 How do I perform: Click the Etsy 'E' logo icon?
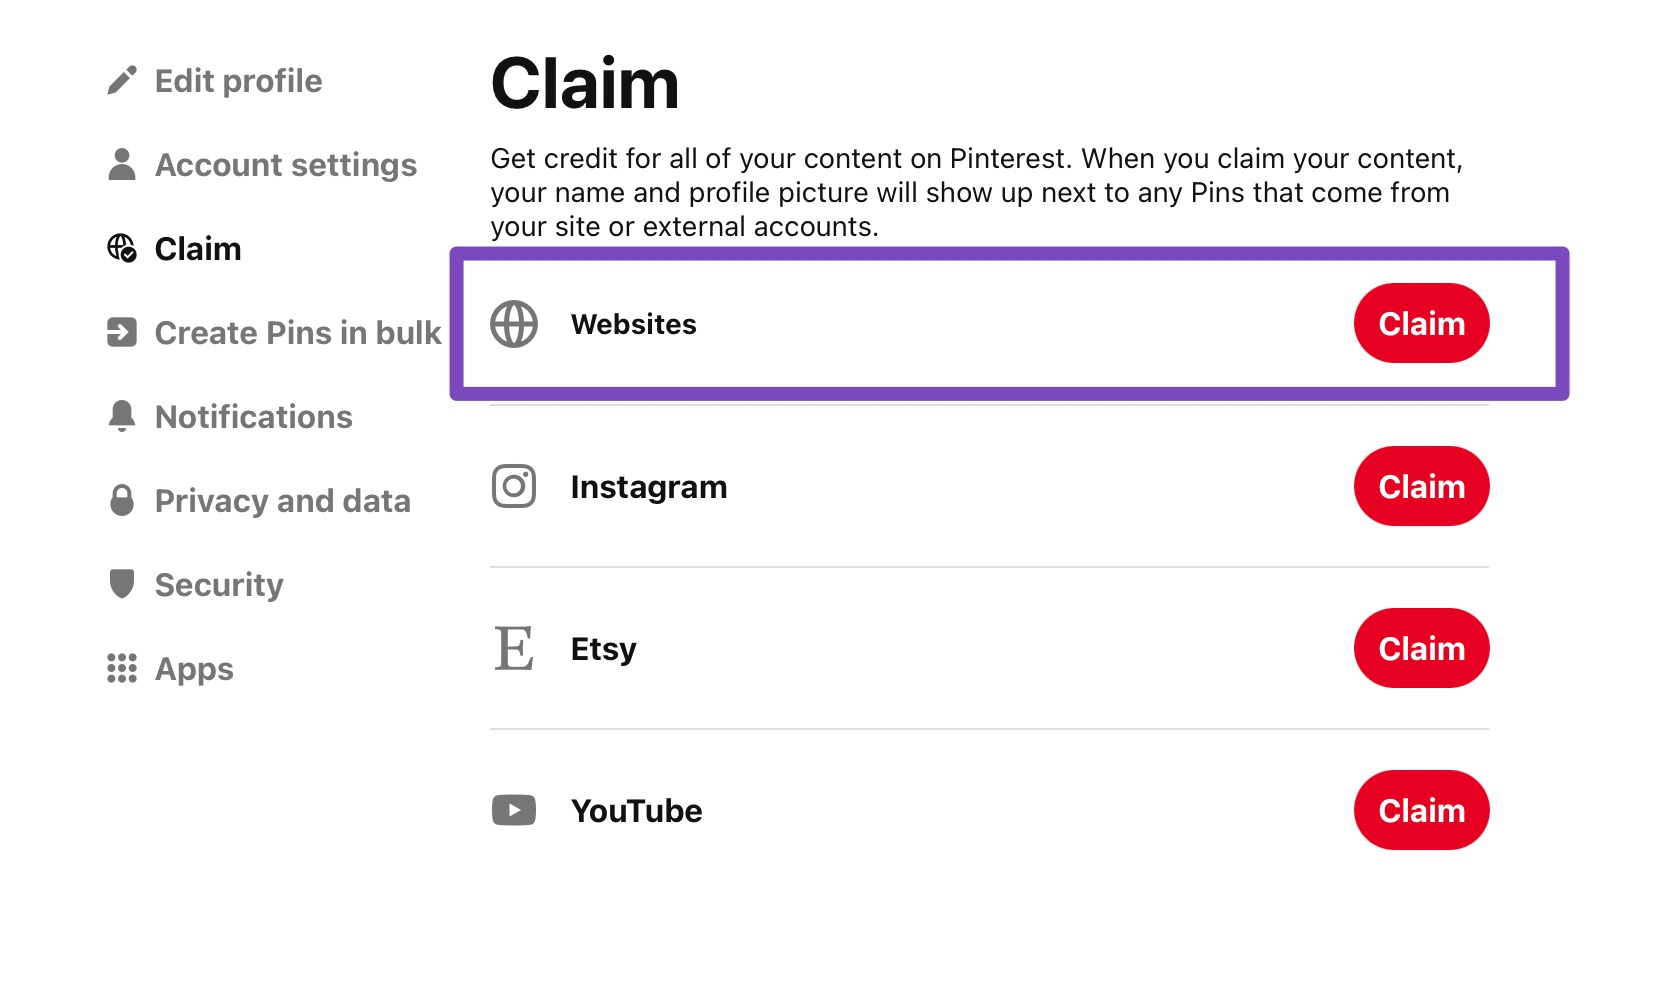[514, 648]
